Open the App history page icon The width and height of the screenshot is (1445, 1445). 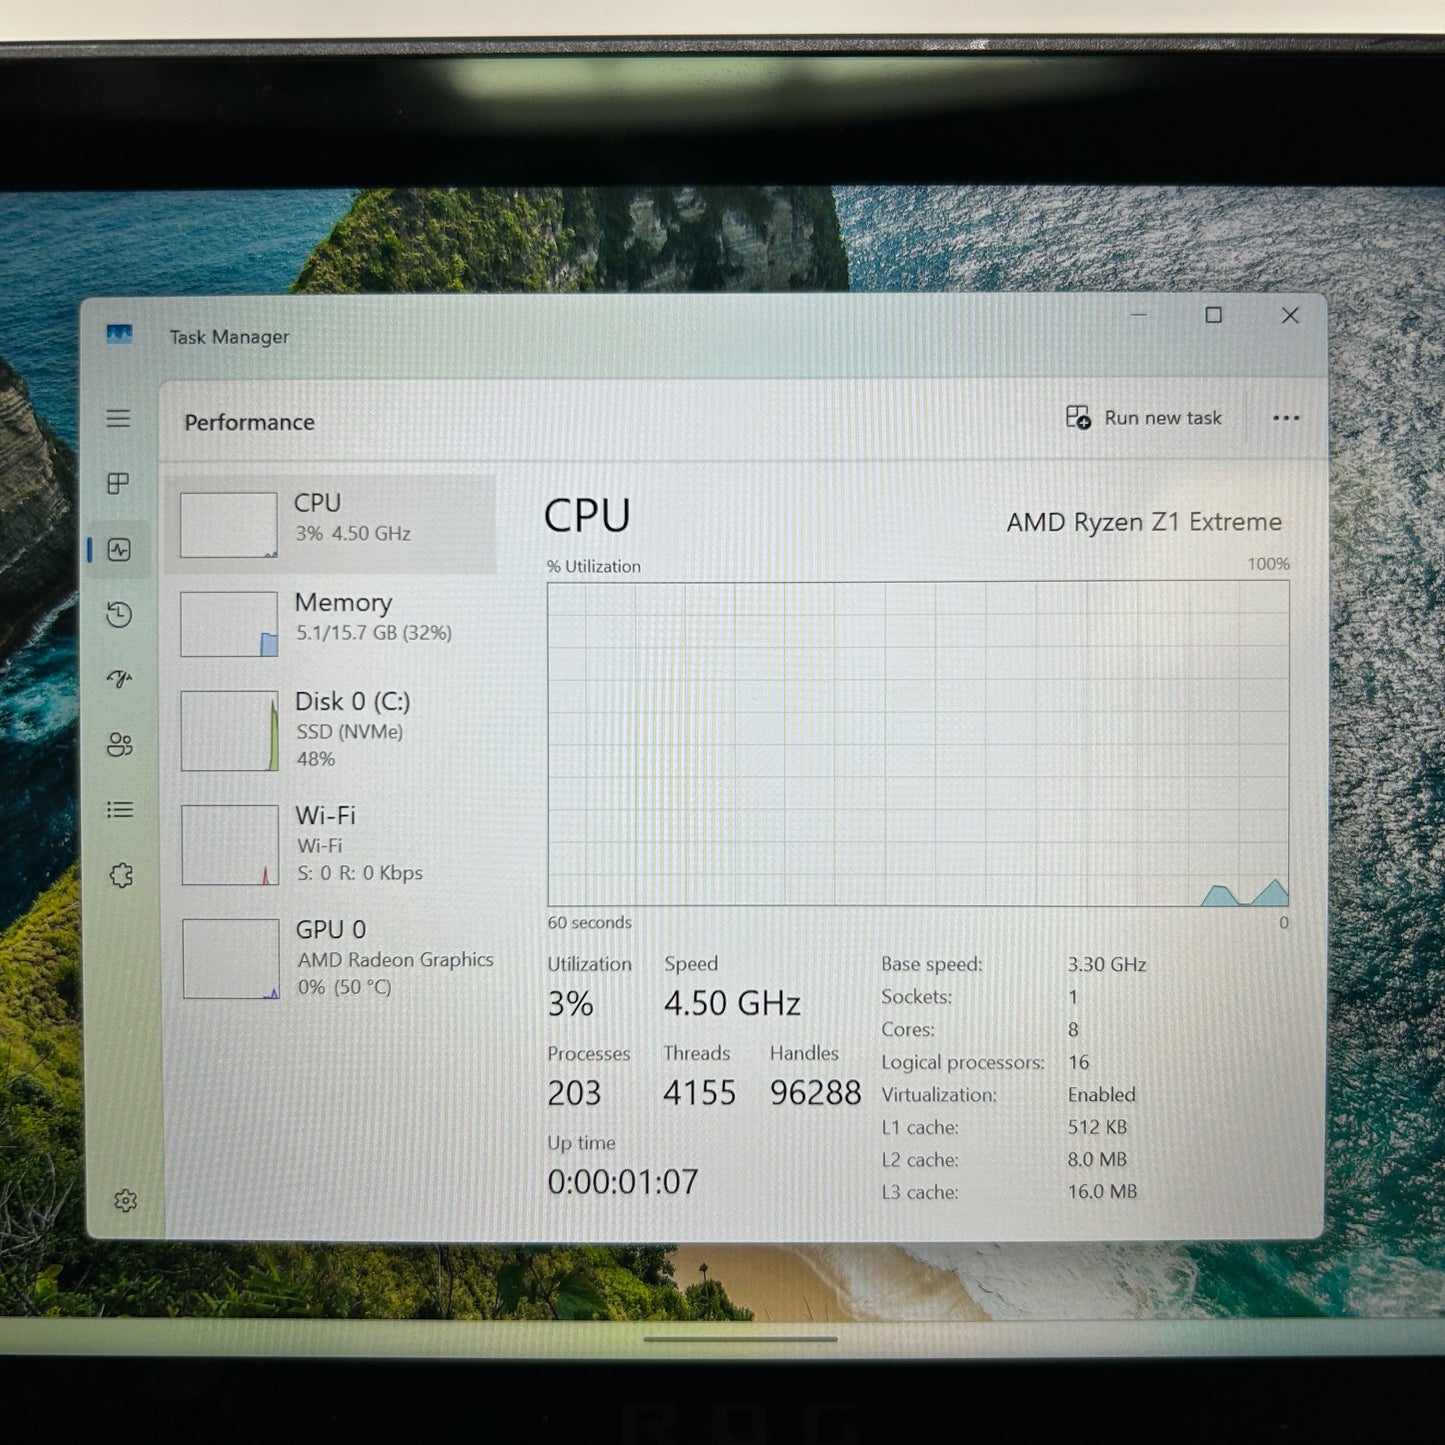tap(119, 614)
